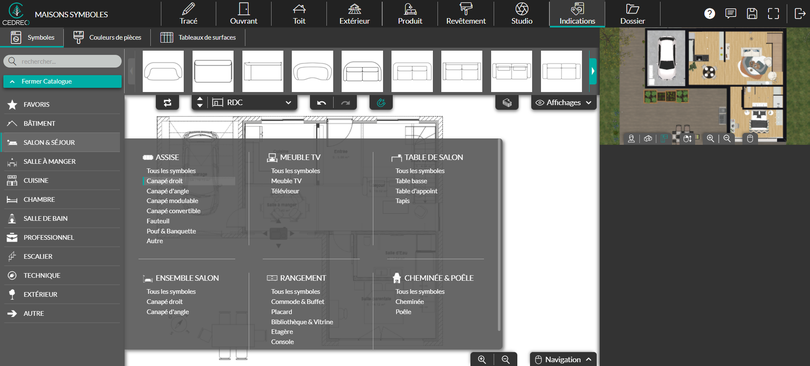Redo the last undone action
This screenshot has height=366, width=810.
[345, 103]
